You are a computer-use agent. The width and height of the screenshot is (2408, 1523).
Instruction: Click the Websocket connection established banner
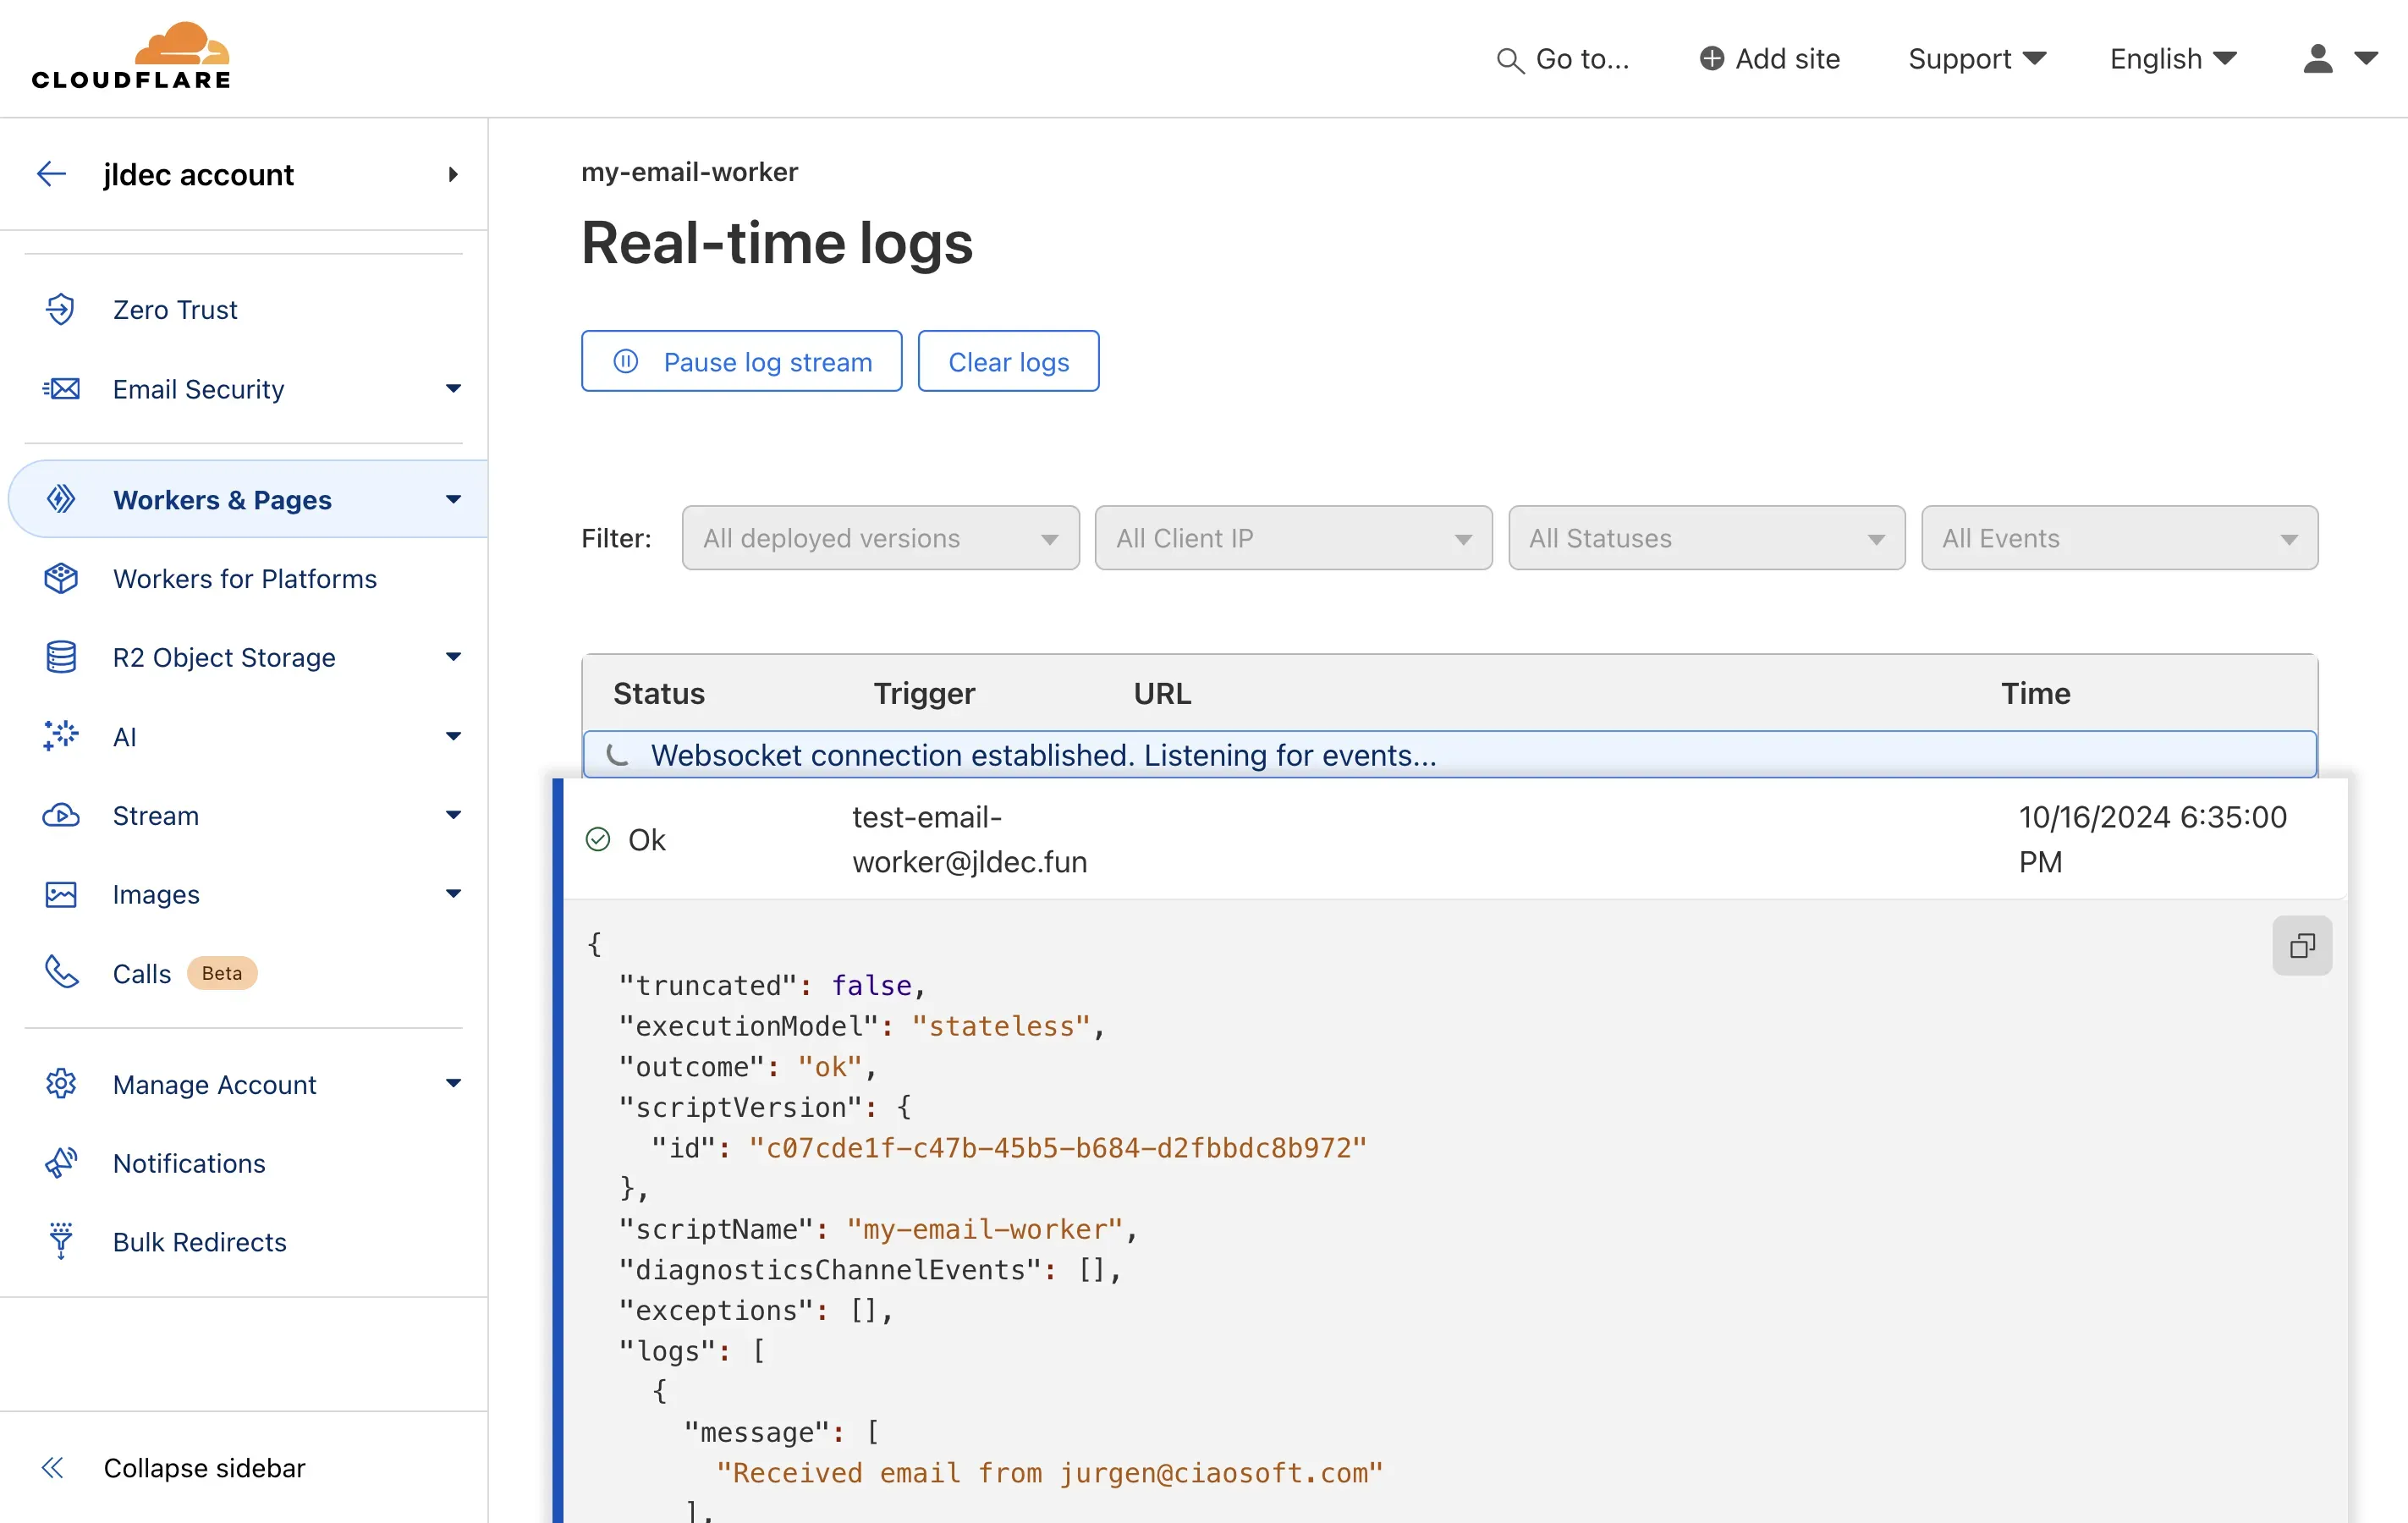[x=1449, y=754]
